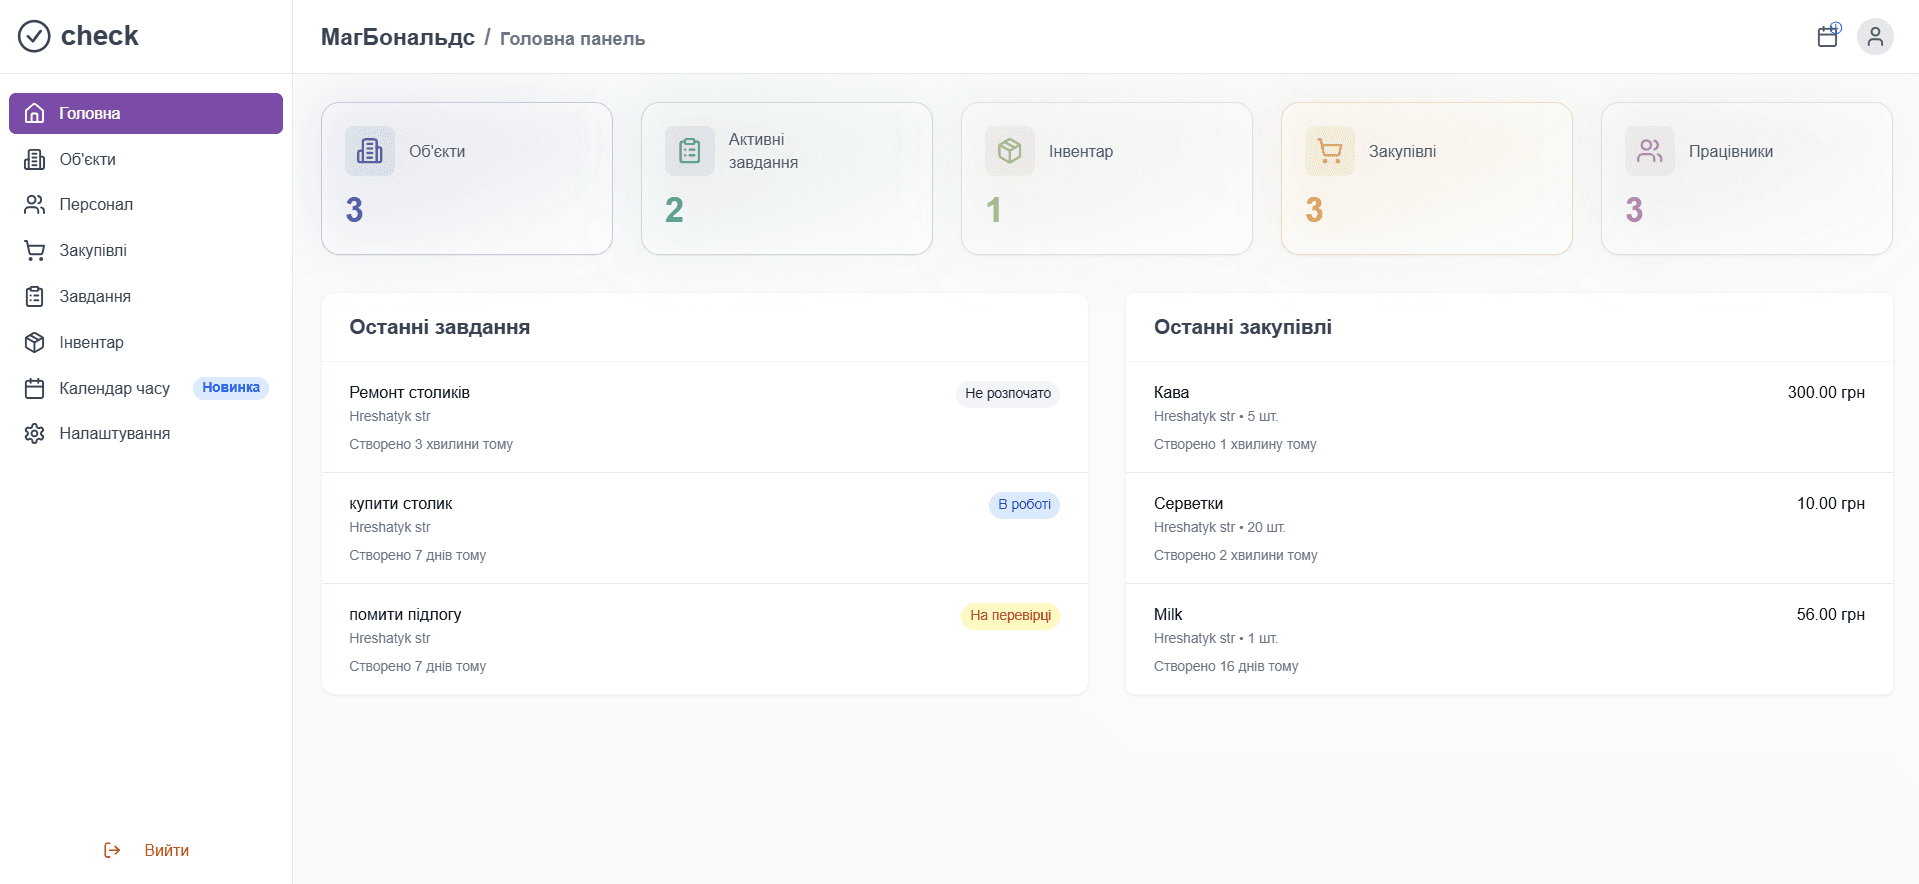Click the Працівники card label
The width and height of the screenshot is (1919, 884).
tap(1731, 151)
